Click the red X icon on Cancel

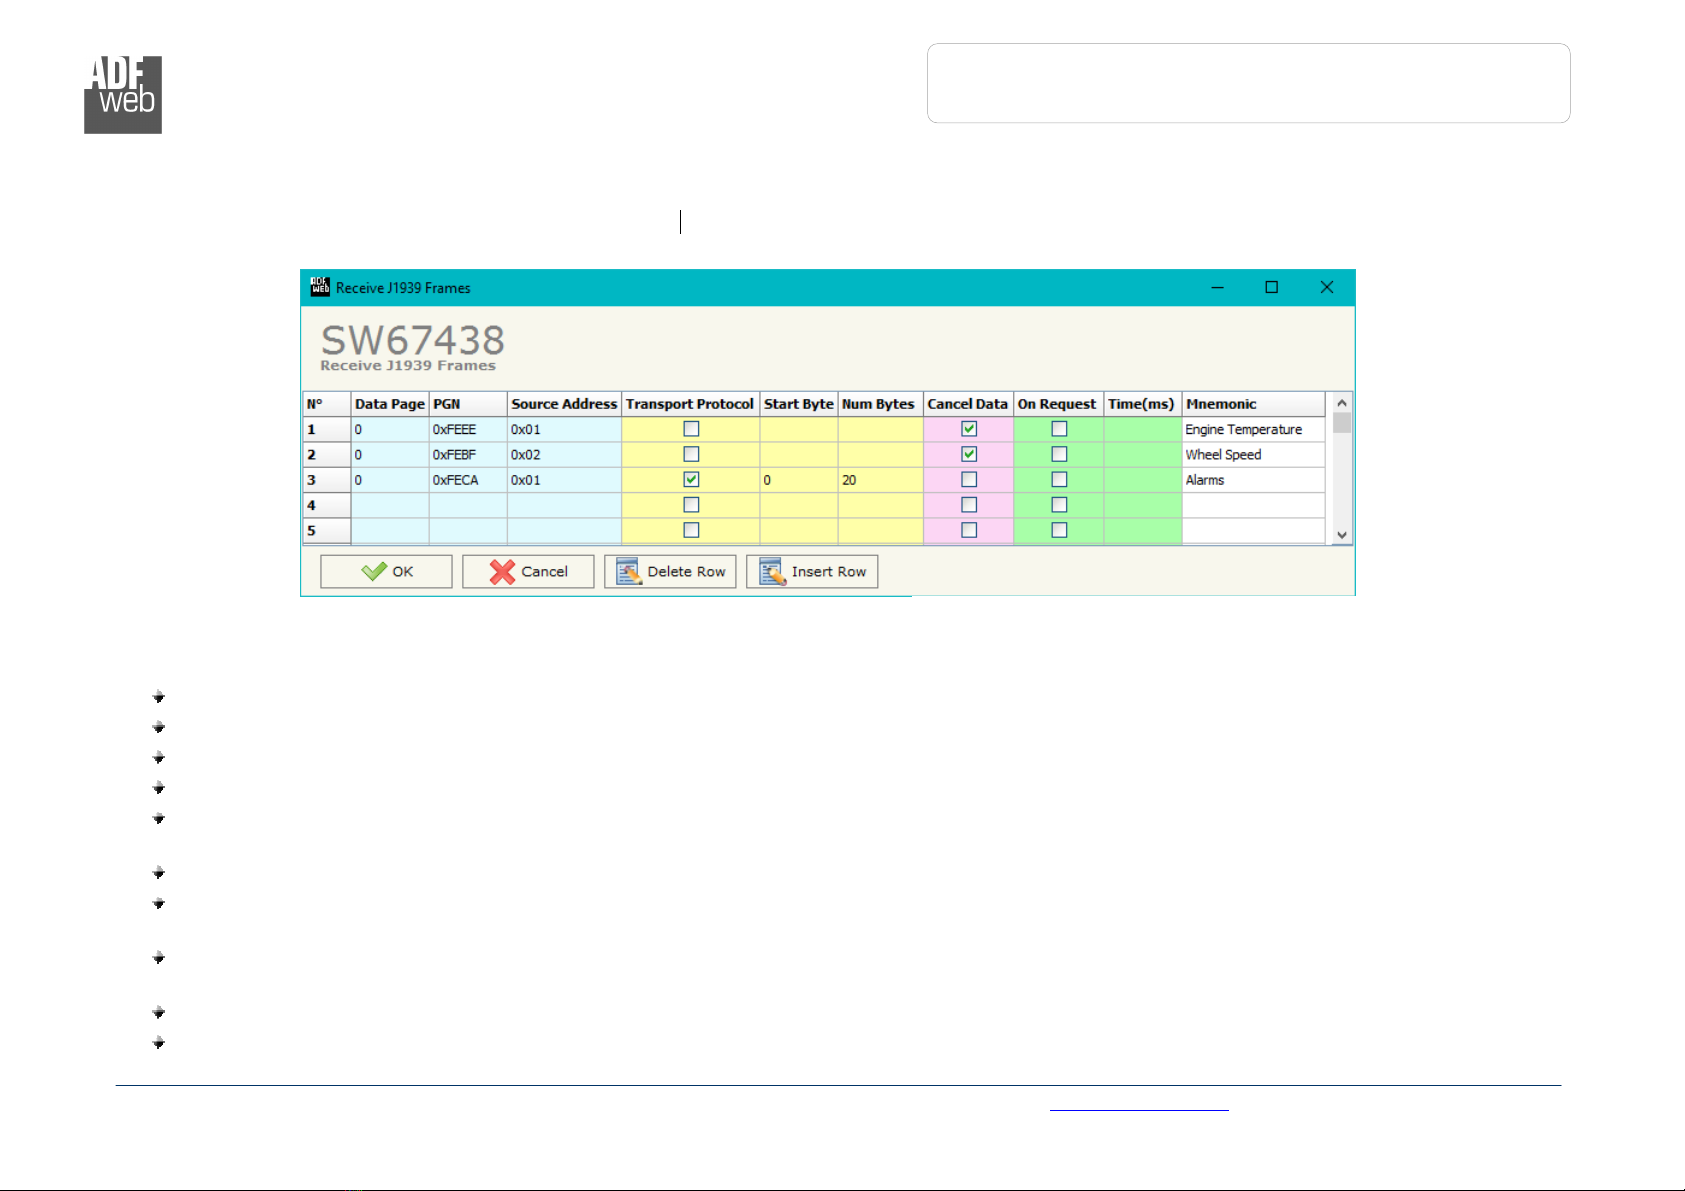click(502, 571)
